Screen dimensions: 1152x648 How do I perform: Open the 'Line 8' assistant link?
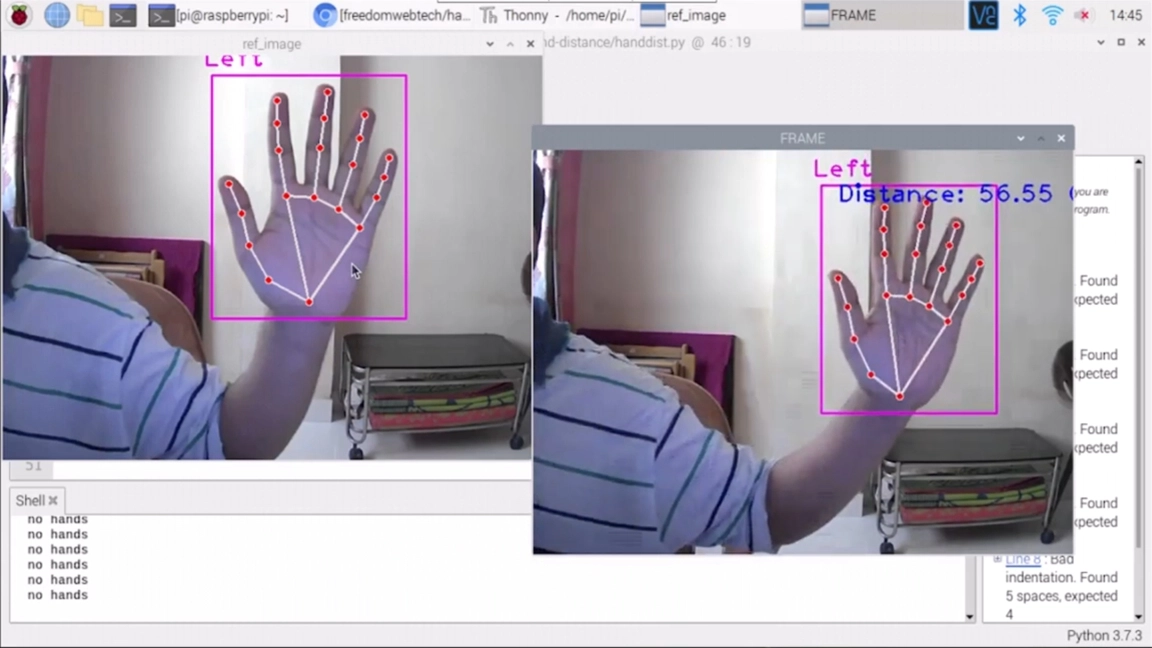tap(1023, 559)
